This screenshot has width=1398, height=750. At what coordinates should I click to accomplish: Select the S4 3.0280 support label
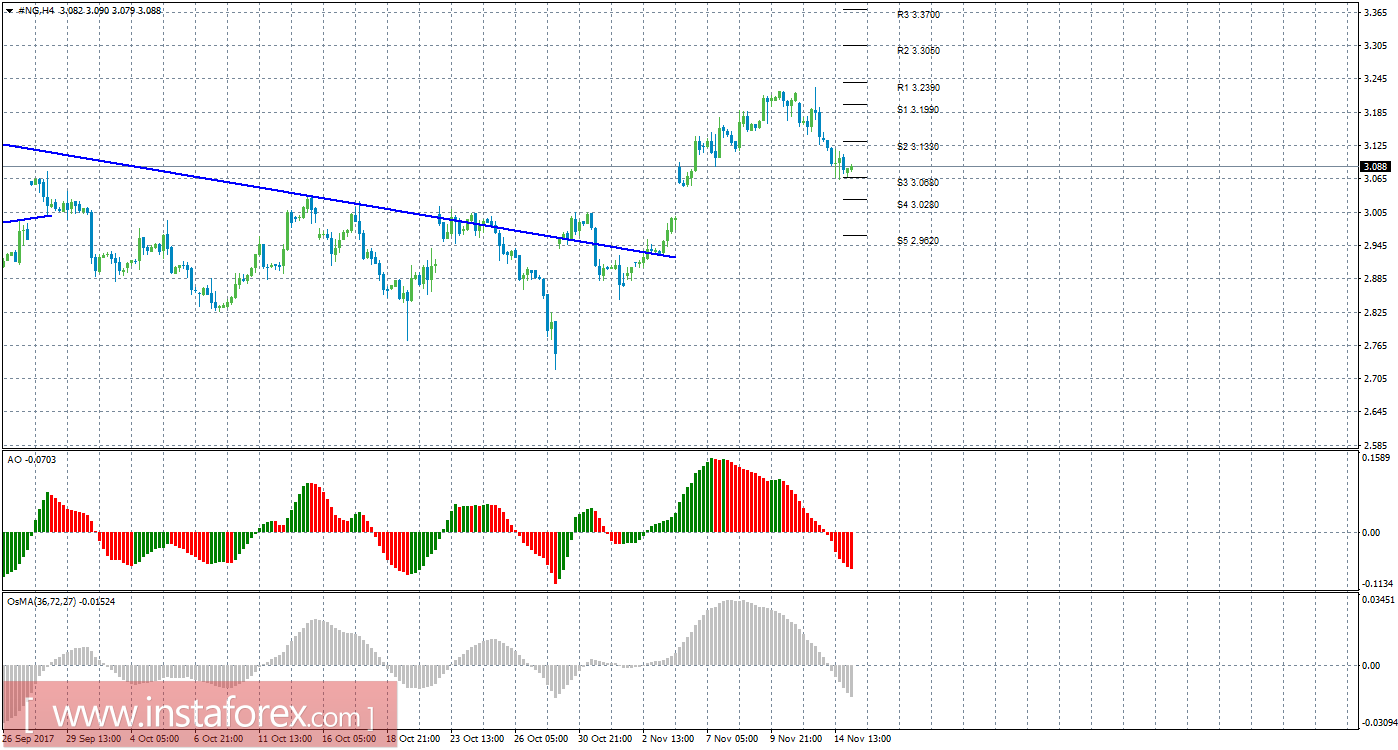pyautogui.click(x=918, y=205)
